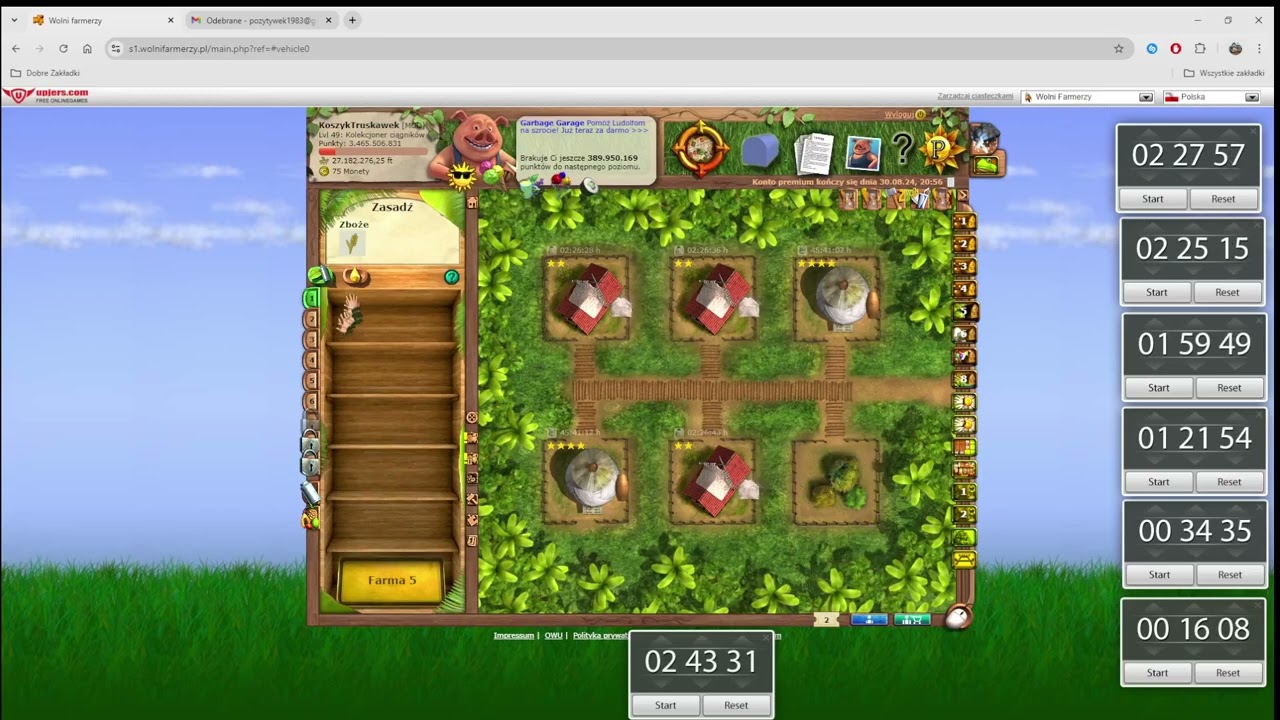Reset the 01 21 54 timer
The width and height of the screenshot is (1280, 720).
coord(1229,482)
